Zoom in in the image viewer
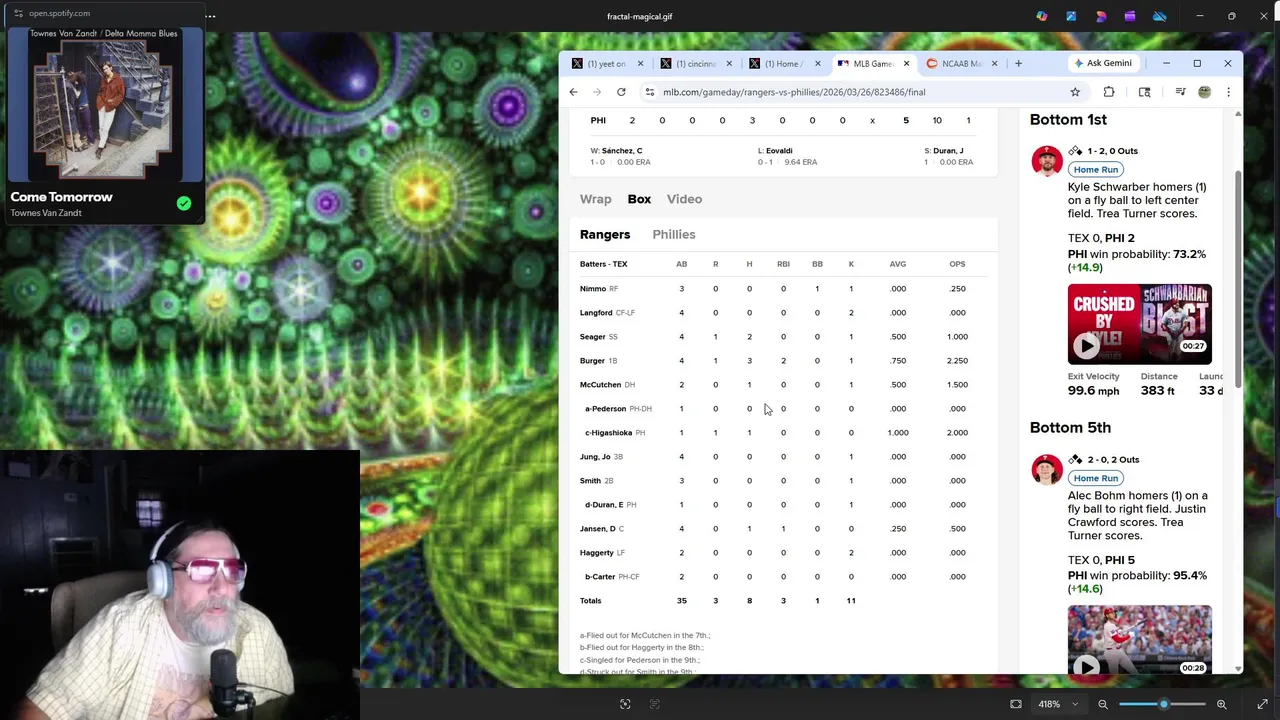The width and height of the screenshot is (1280, 720). (1222, 704)
